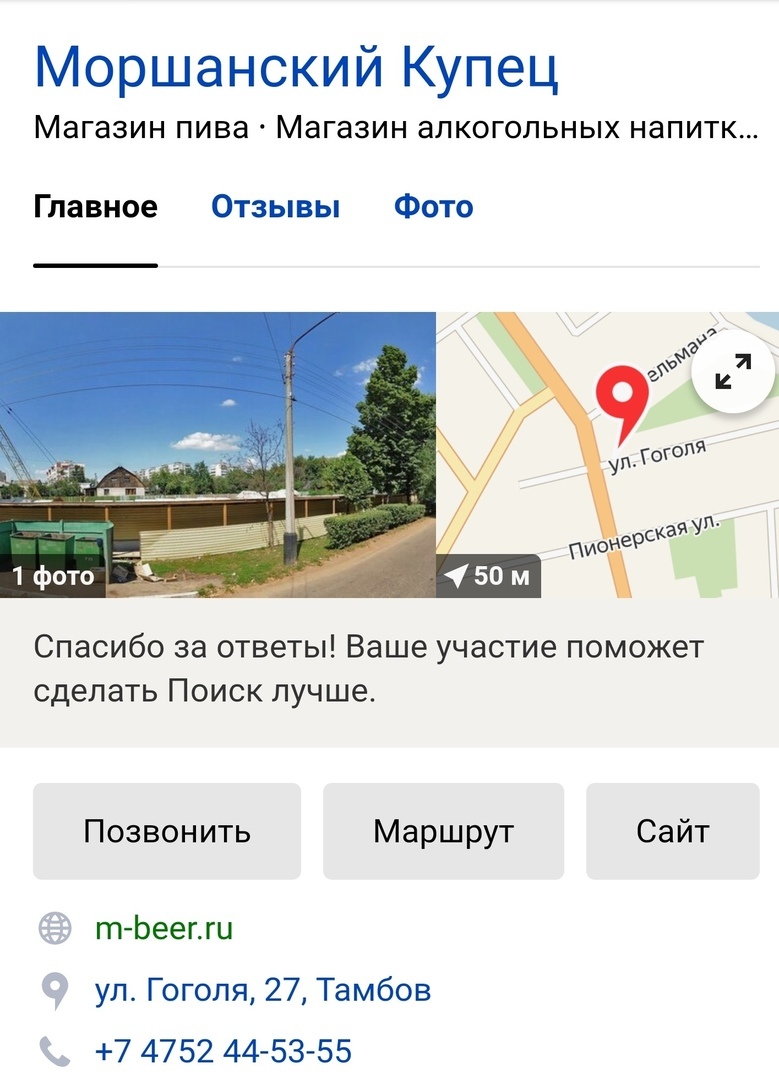Open the Отзывы tab
The height and width of the screenshot is (1080, 779).
[276, 207]
